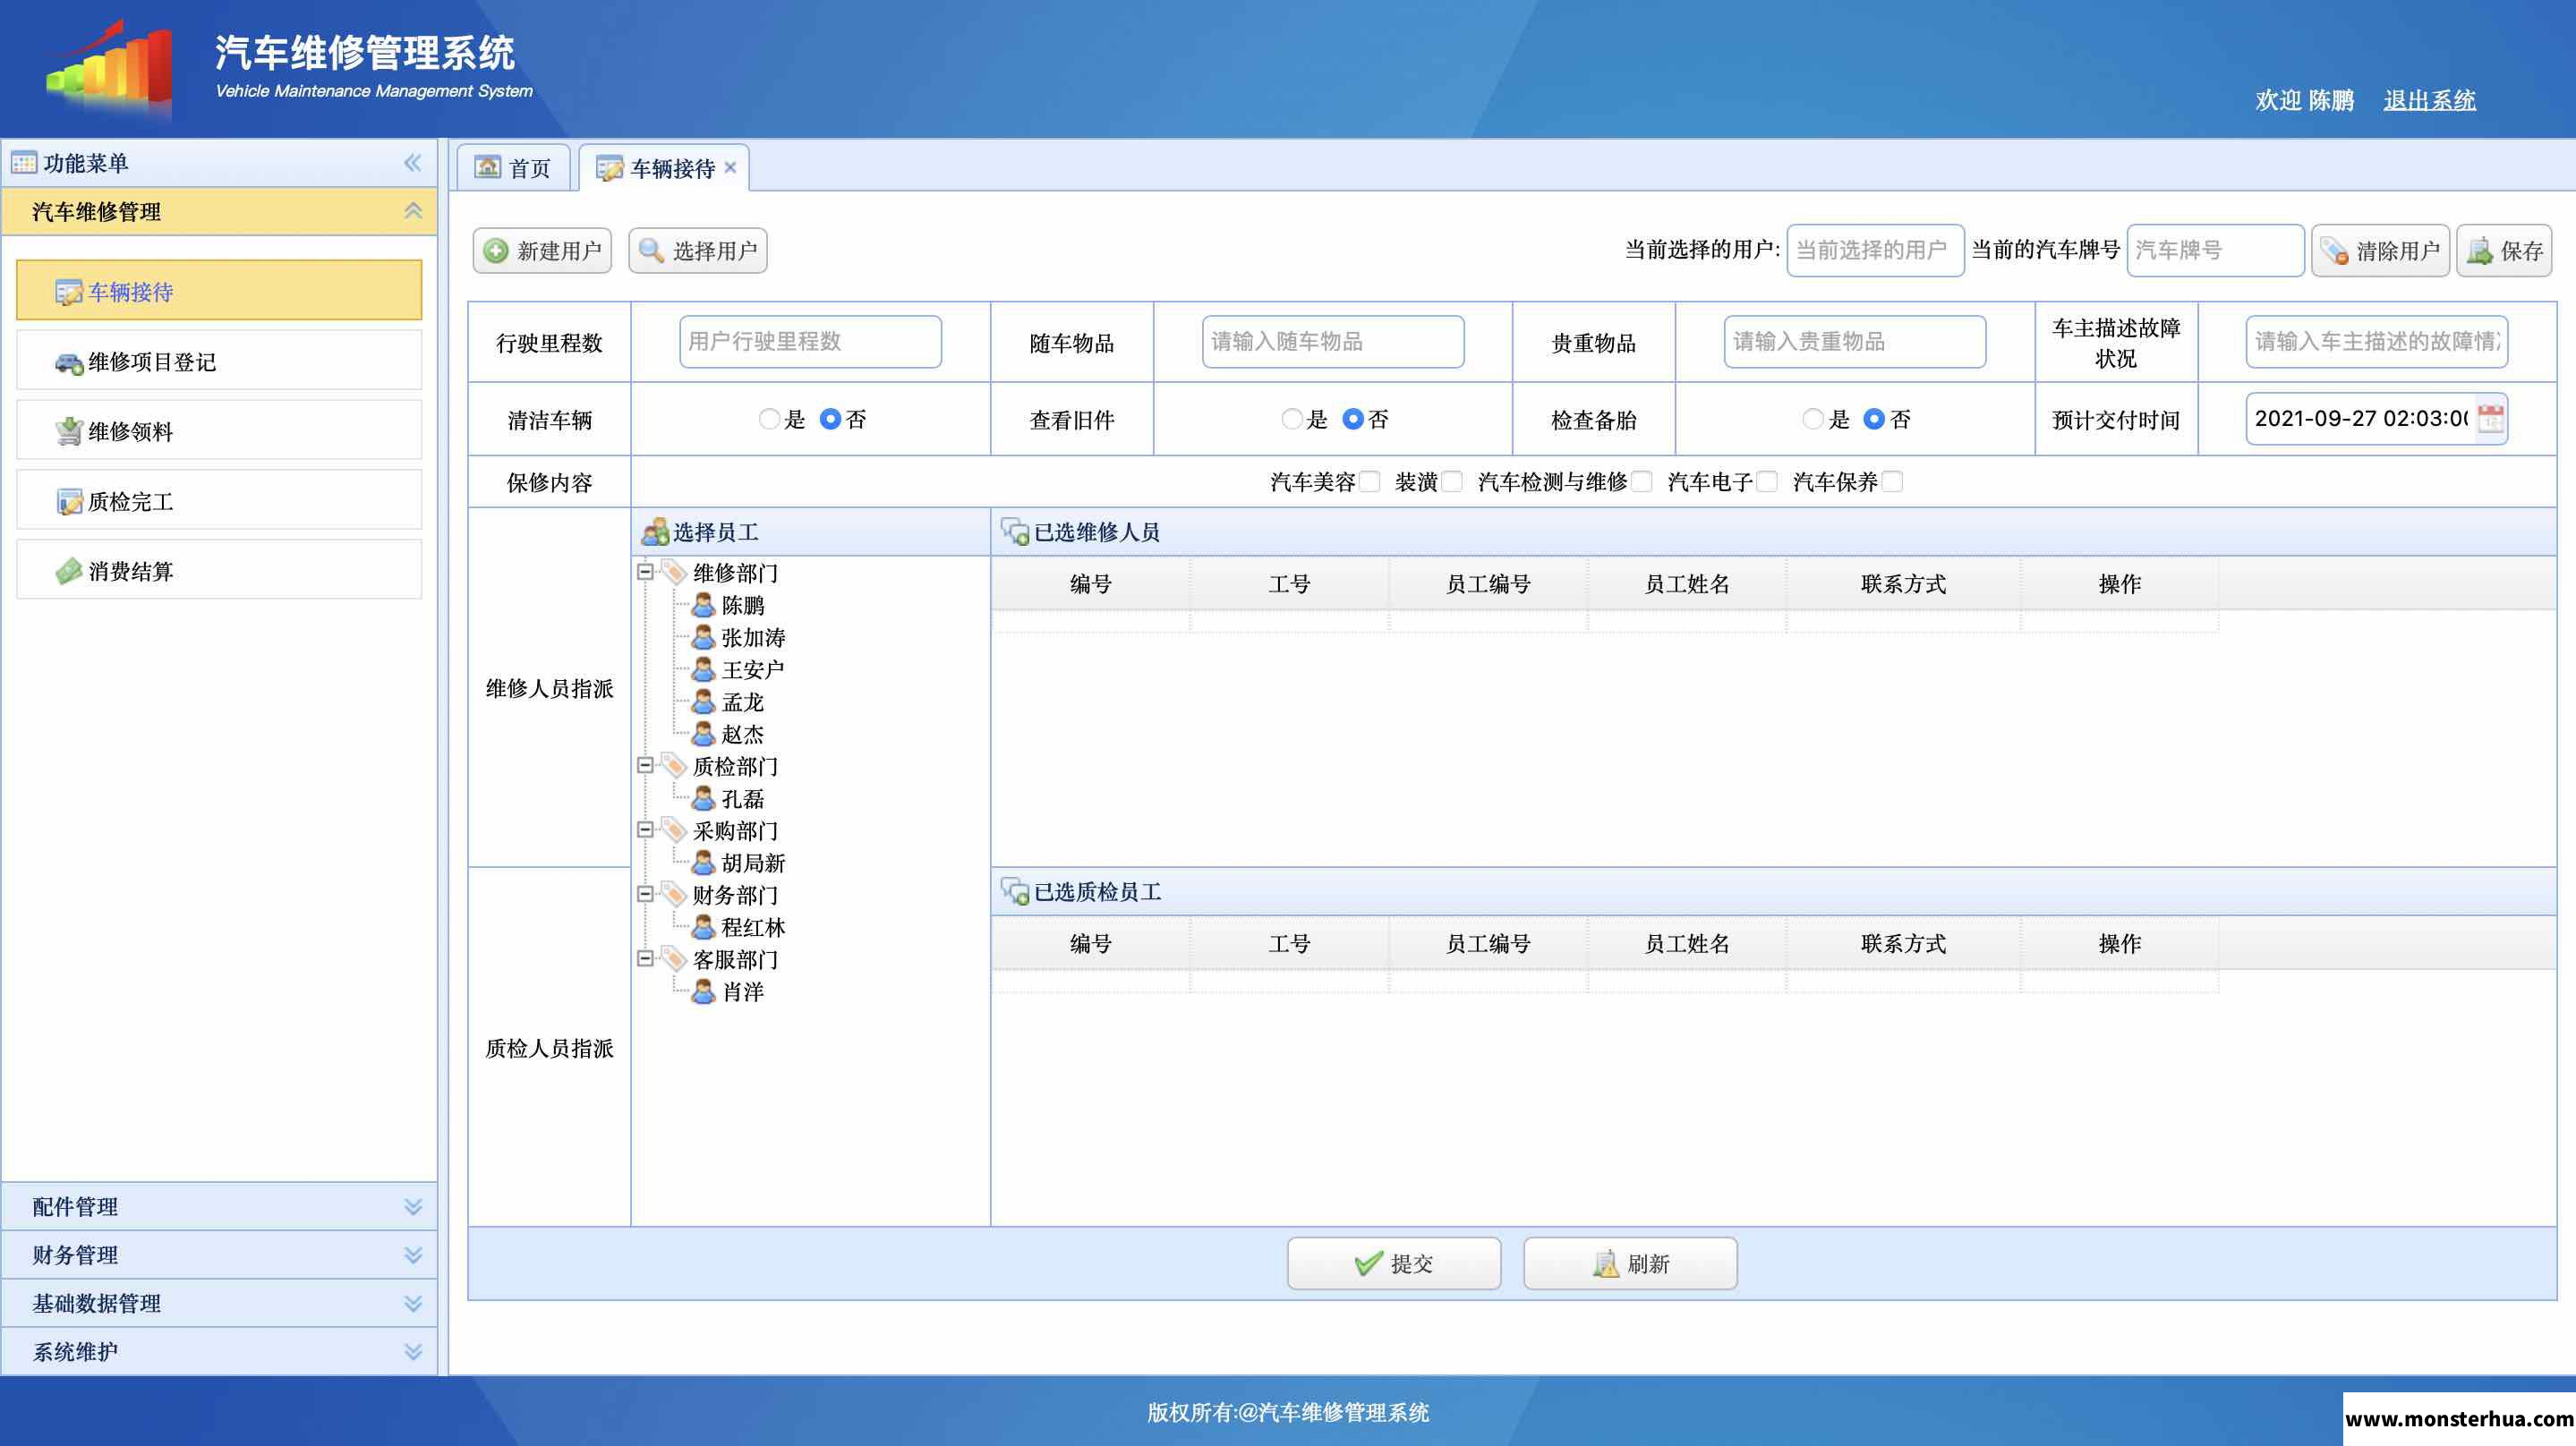The height and width of the screenshot is (1446, 2576).
Task: Click the 已选维修人员 panel icon
Action: [1015, 532]
